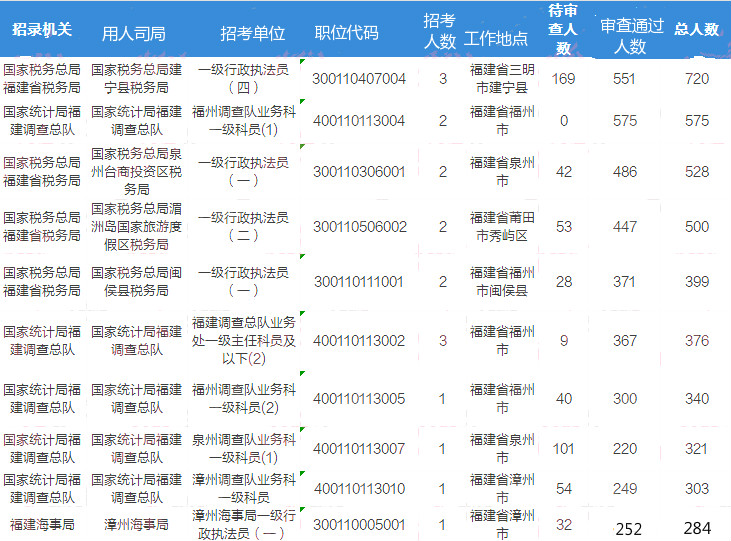Screen dimensions: 731x541
Task: Click the approved count 371
Action: click(x=624, y=282)
